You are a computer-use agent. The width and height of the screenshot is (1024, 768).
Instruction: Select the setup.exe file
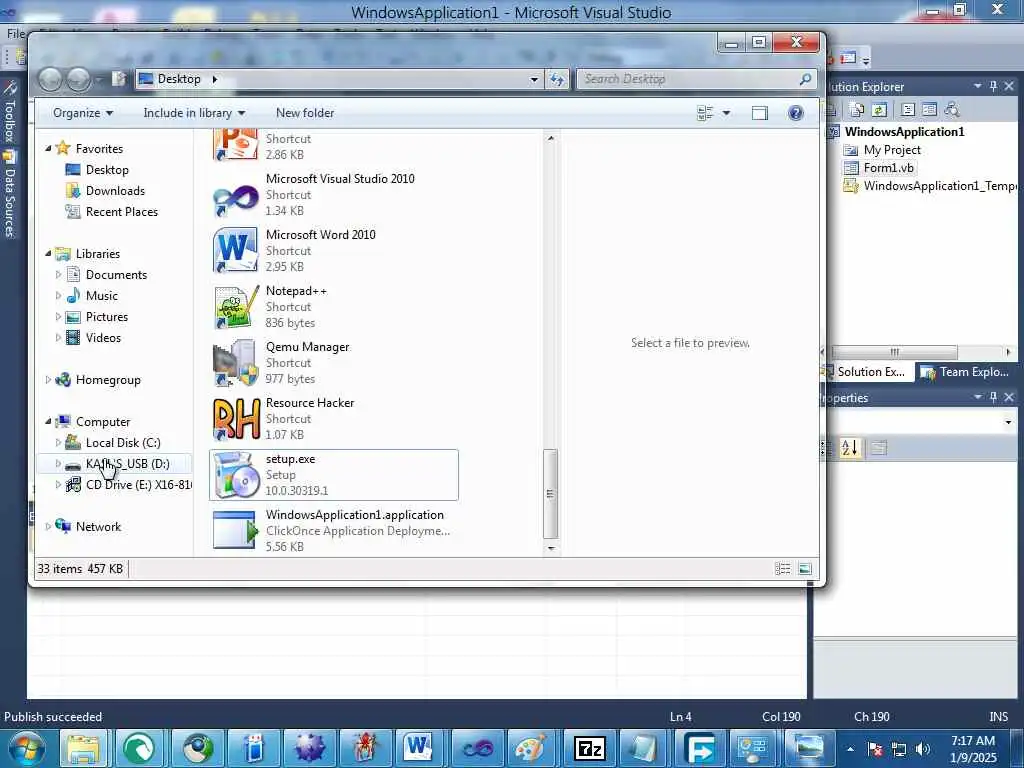(x=334, y=475)
